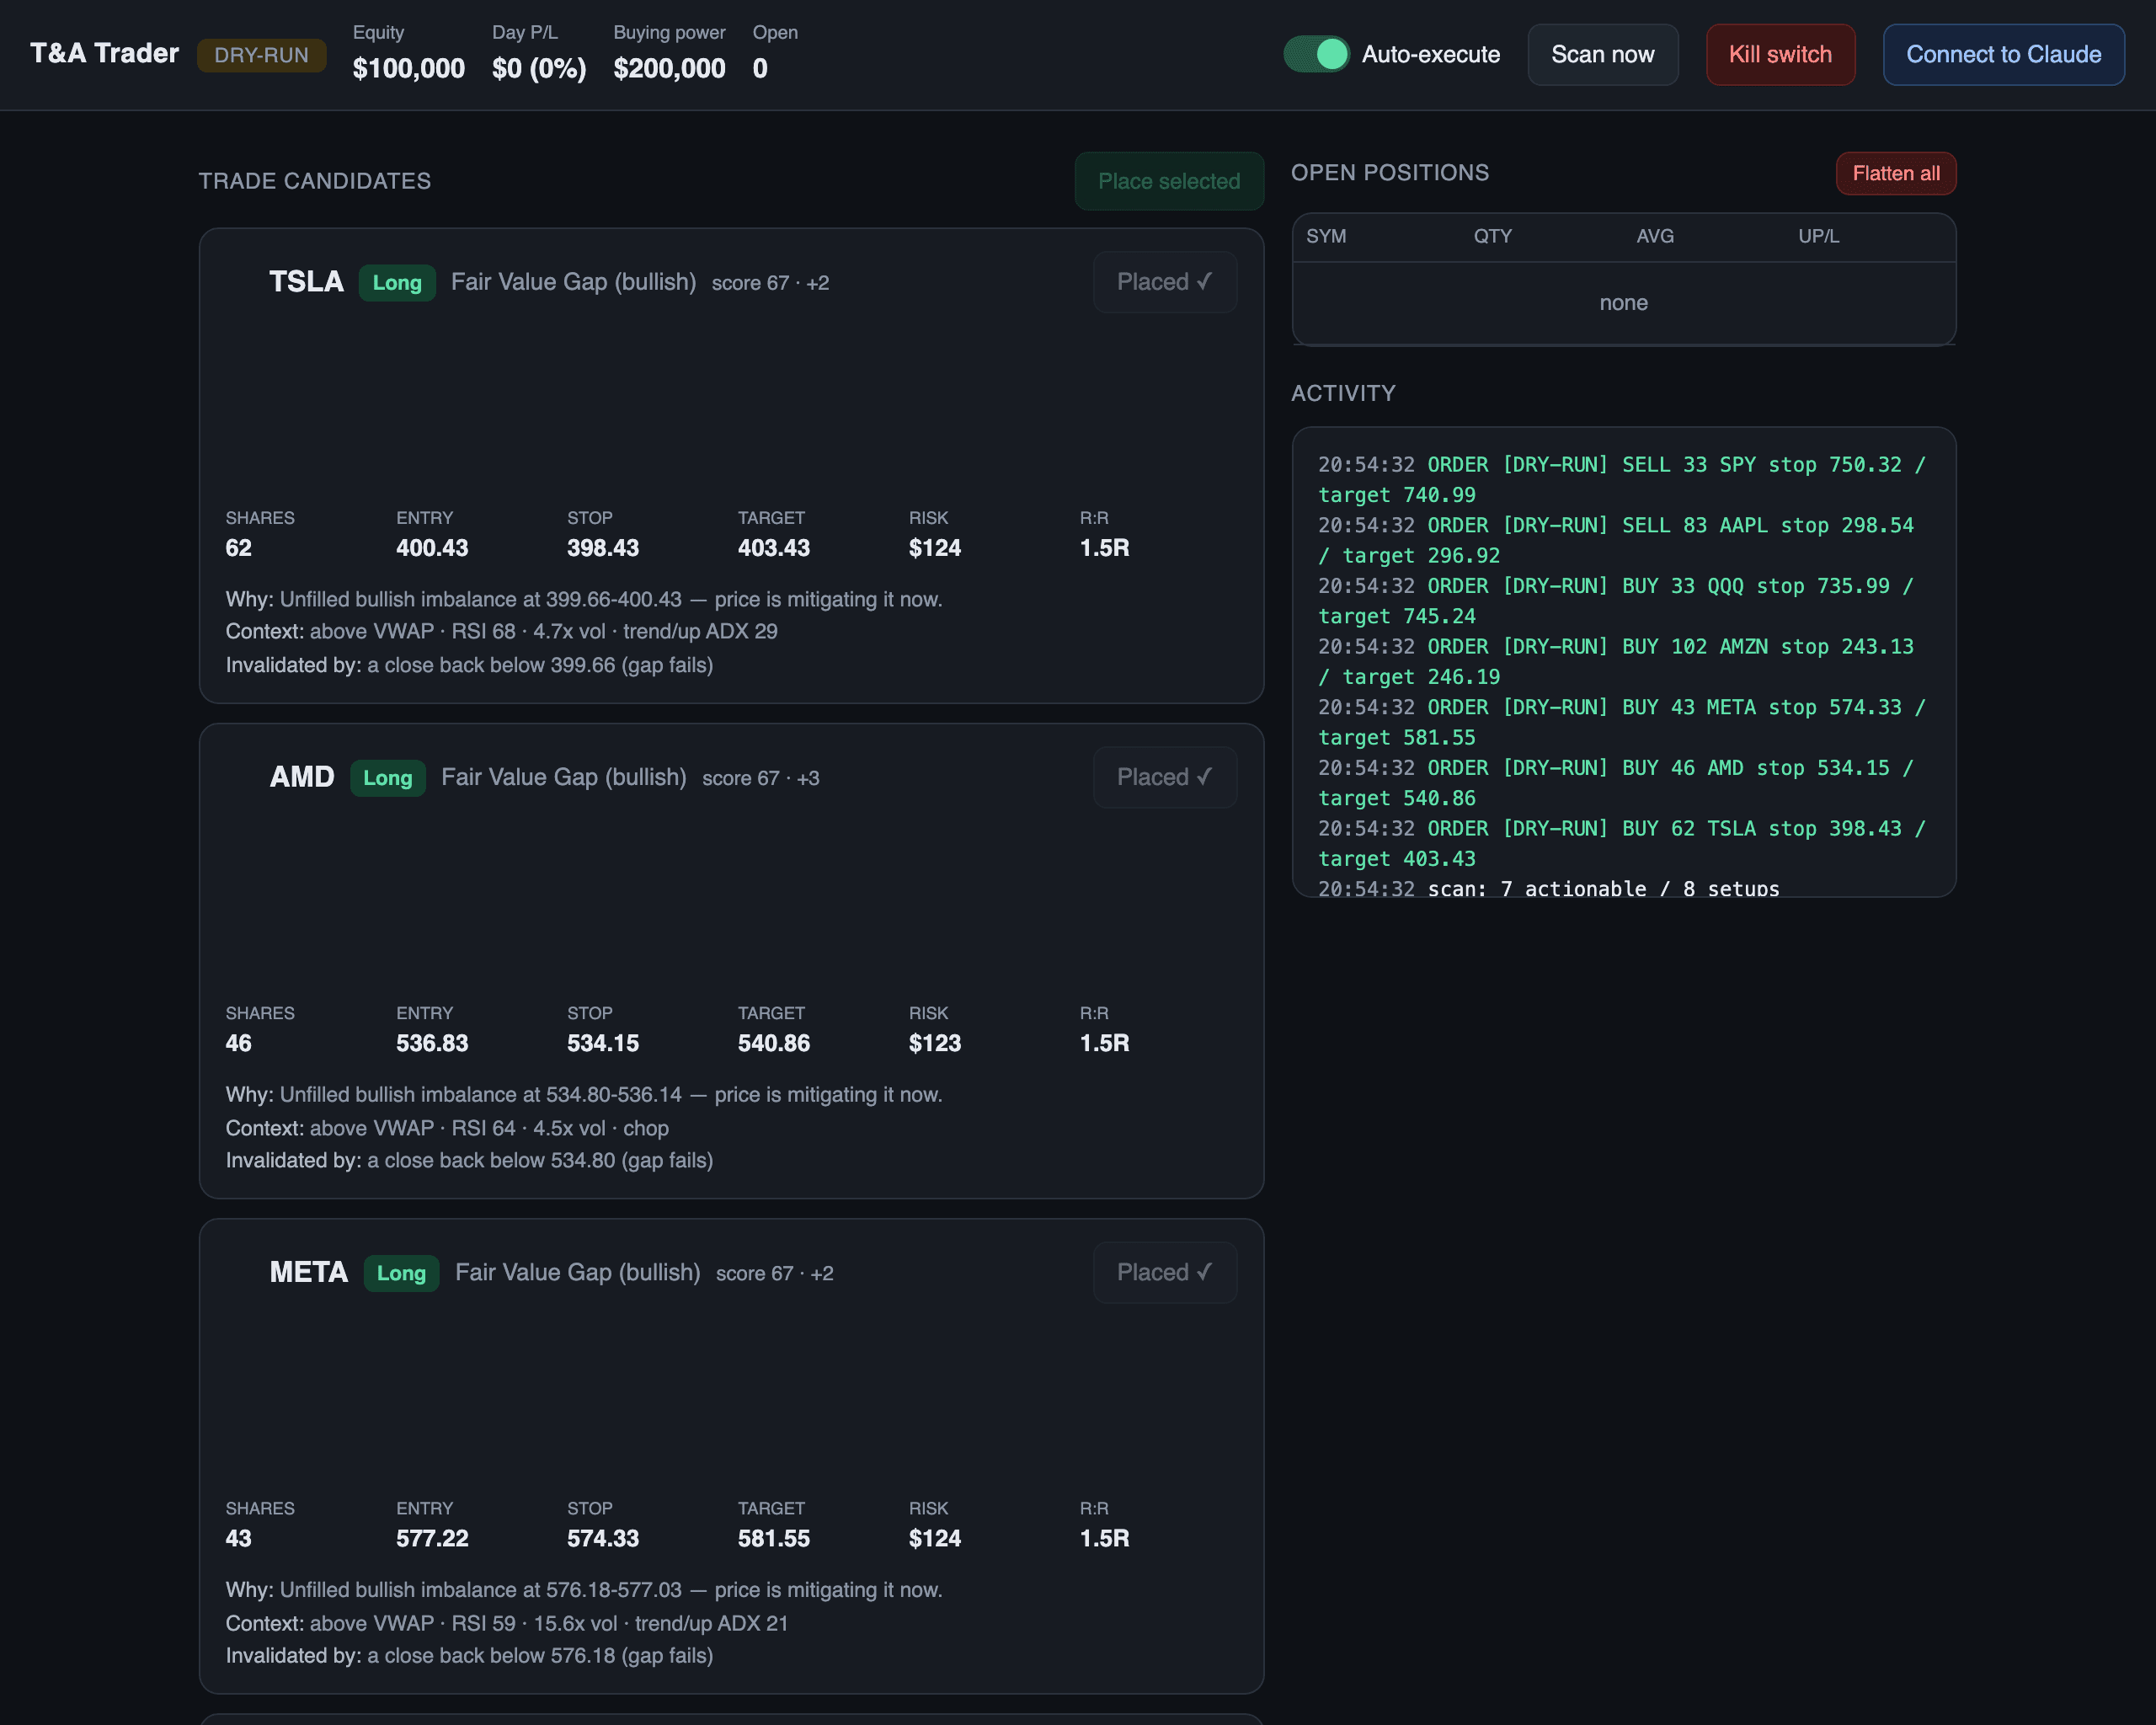This screenshot has width=2156, height=1725.
Task: Click the SELL 83 AAPL order log entry
Action: [x=1616, y=540]
